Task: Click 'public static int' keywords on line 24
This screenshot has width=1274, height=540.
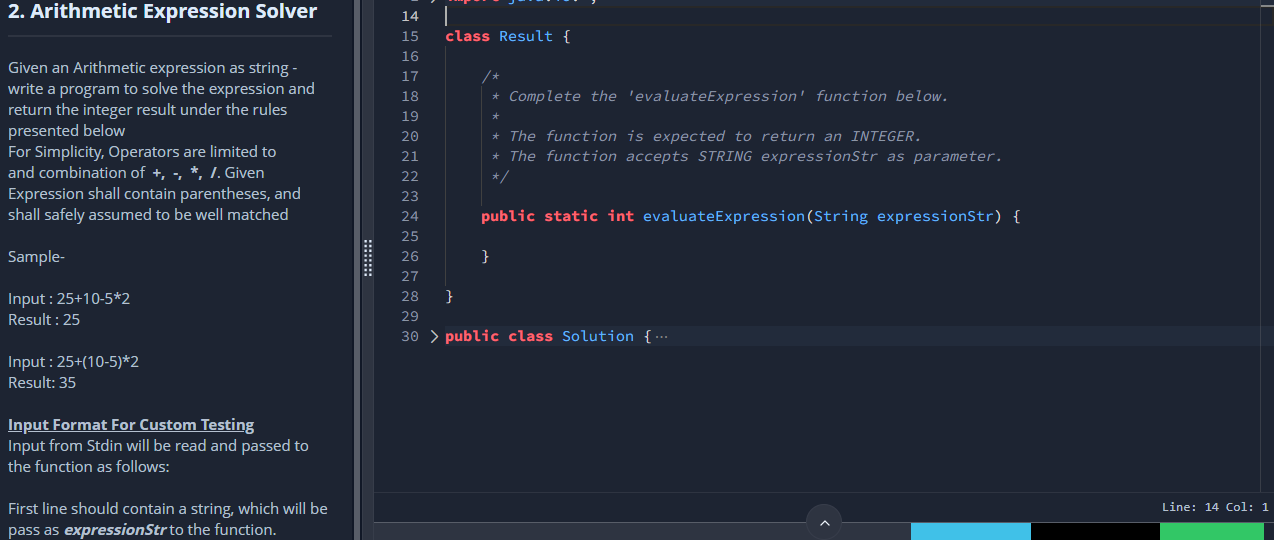Action: coord(557,216)
